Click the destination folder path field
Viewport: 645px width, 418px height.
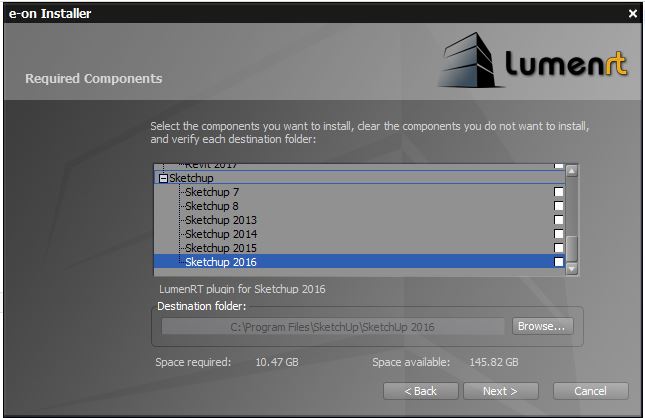click(332, 327)
